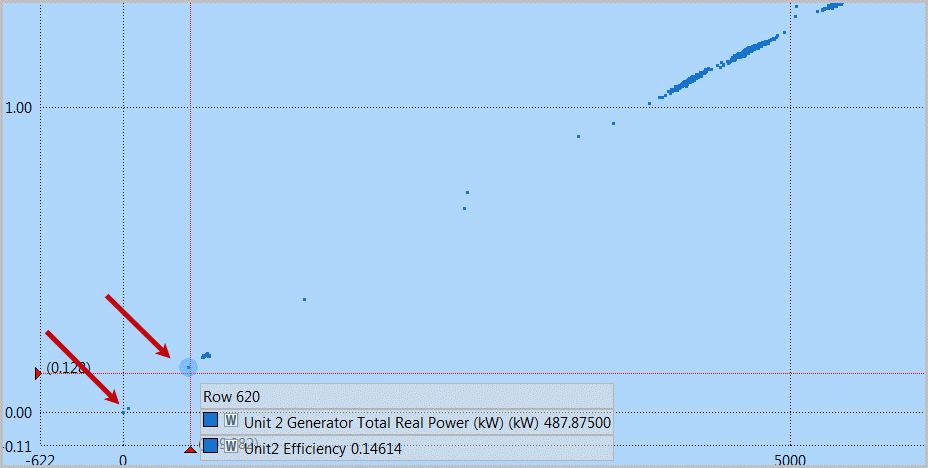Viewport: 928px width, 468px height.
Task: Click the red triangle marker on the y-axis
Action: tap(38, 373)
